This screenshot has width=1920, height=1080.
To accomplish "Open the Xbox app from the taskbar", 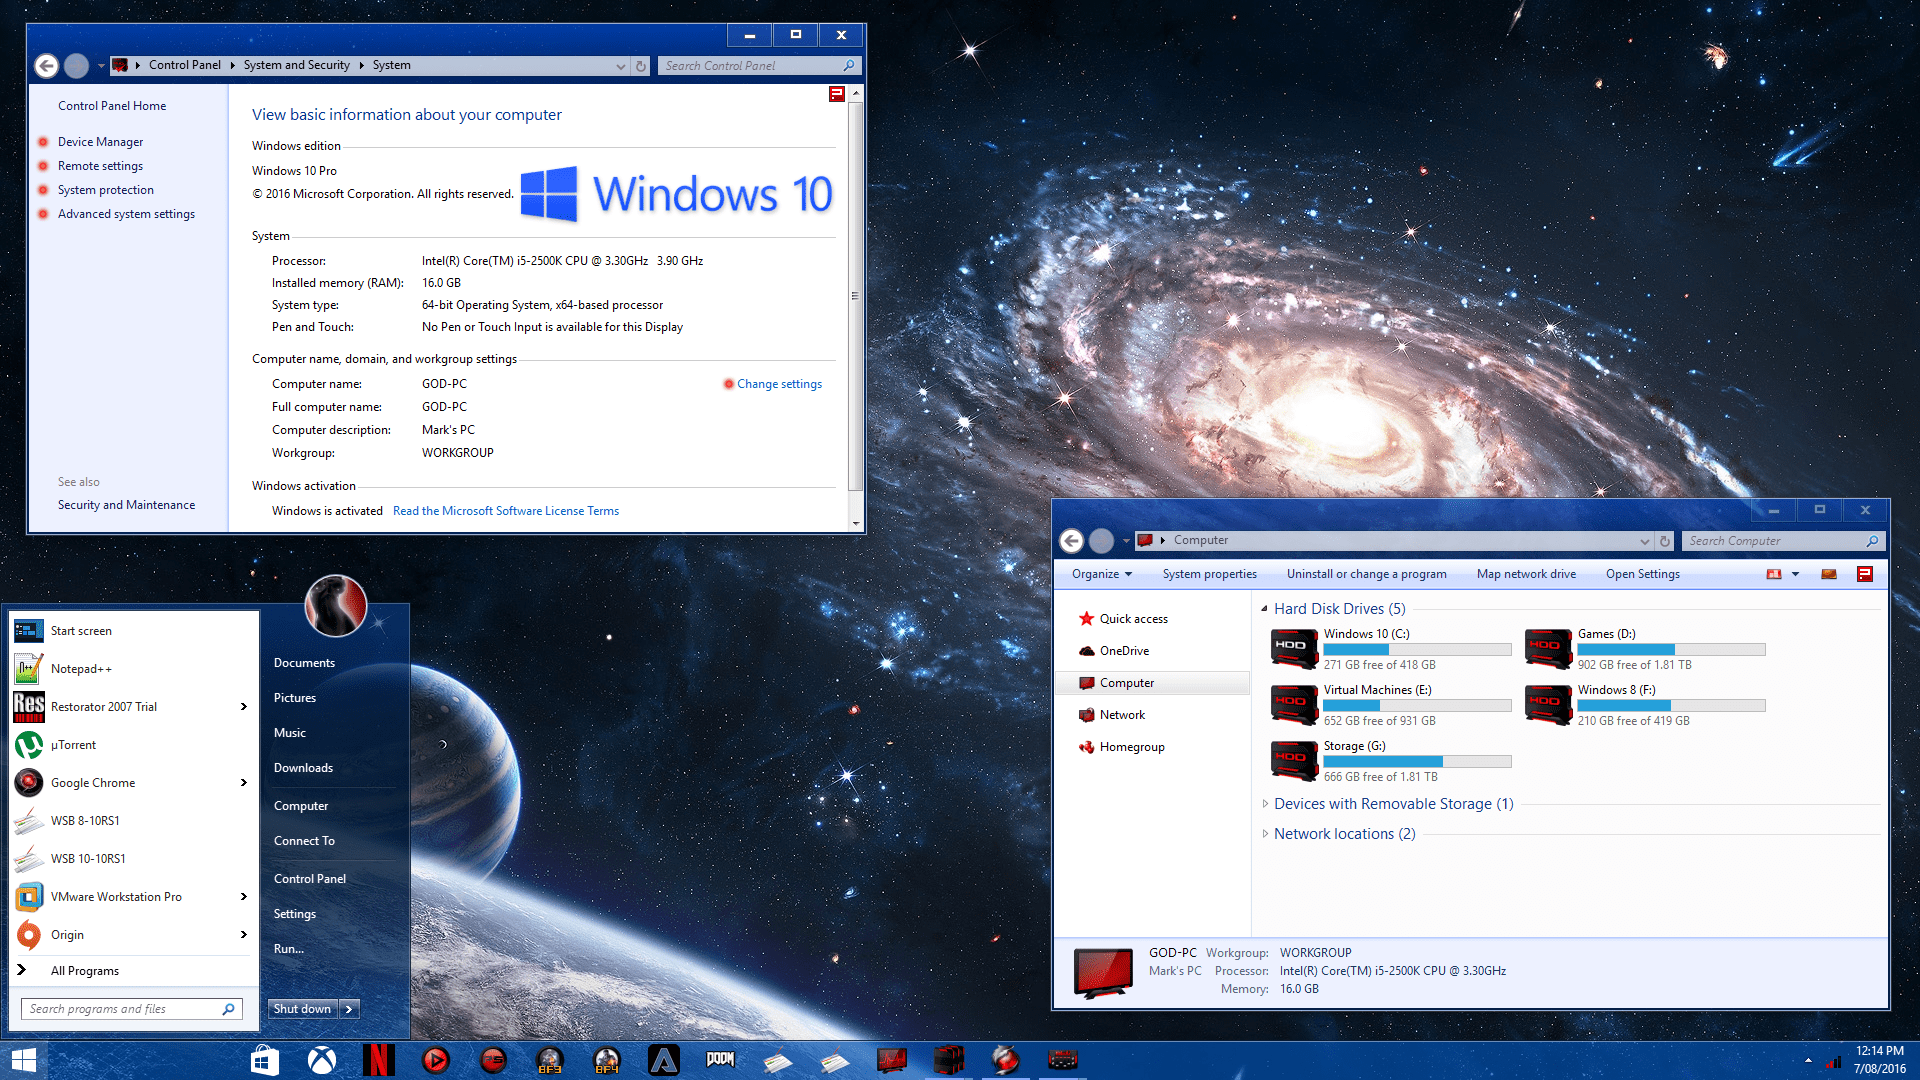I will tap(322, 1060).
